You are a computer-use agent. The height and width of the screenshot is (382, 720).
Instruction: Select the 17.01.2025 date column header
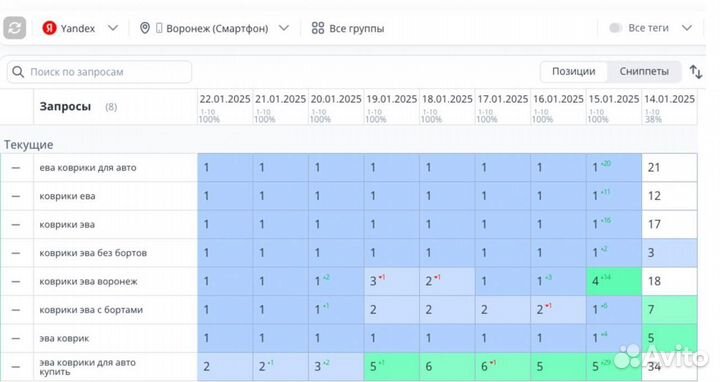[x=503, y=107]
